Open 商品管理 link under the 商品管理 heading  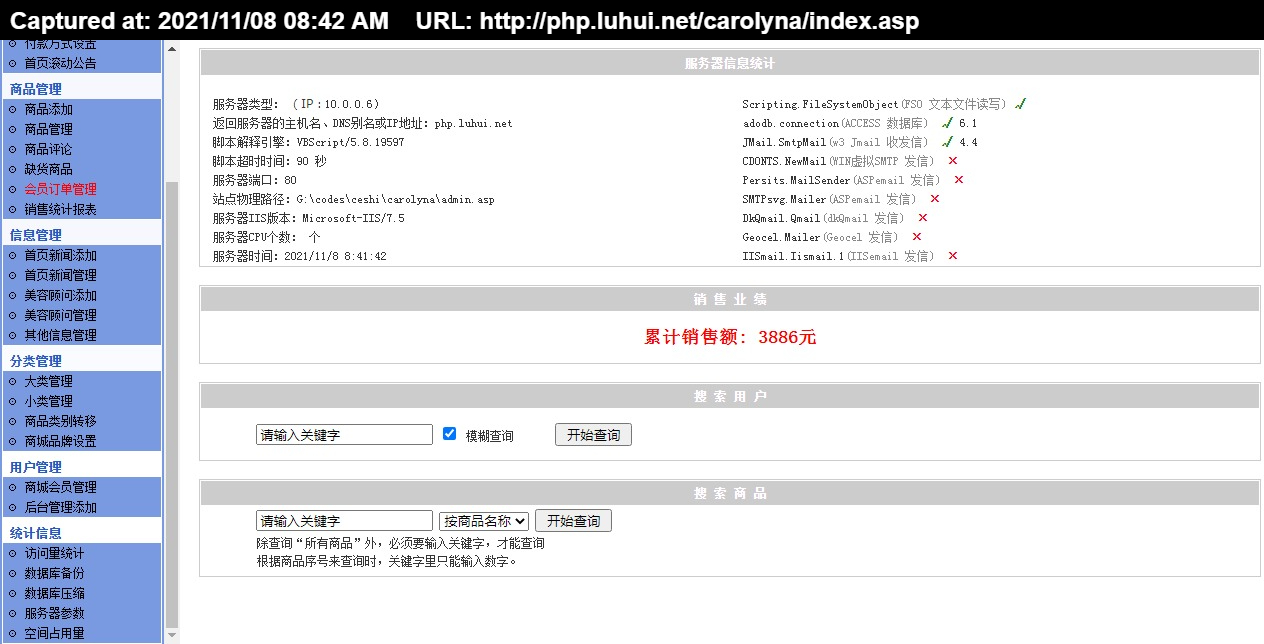click(x=48, y=129)
